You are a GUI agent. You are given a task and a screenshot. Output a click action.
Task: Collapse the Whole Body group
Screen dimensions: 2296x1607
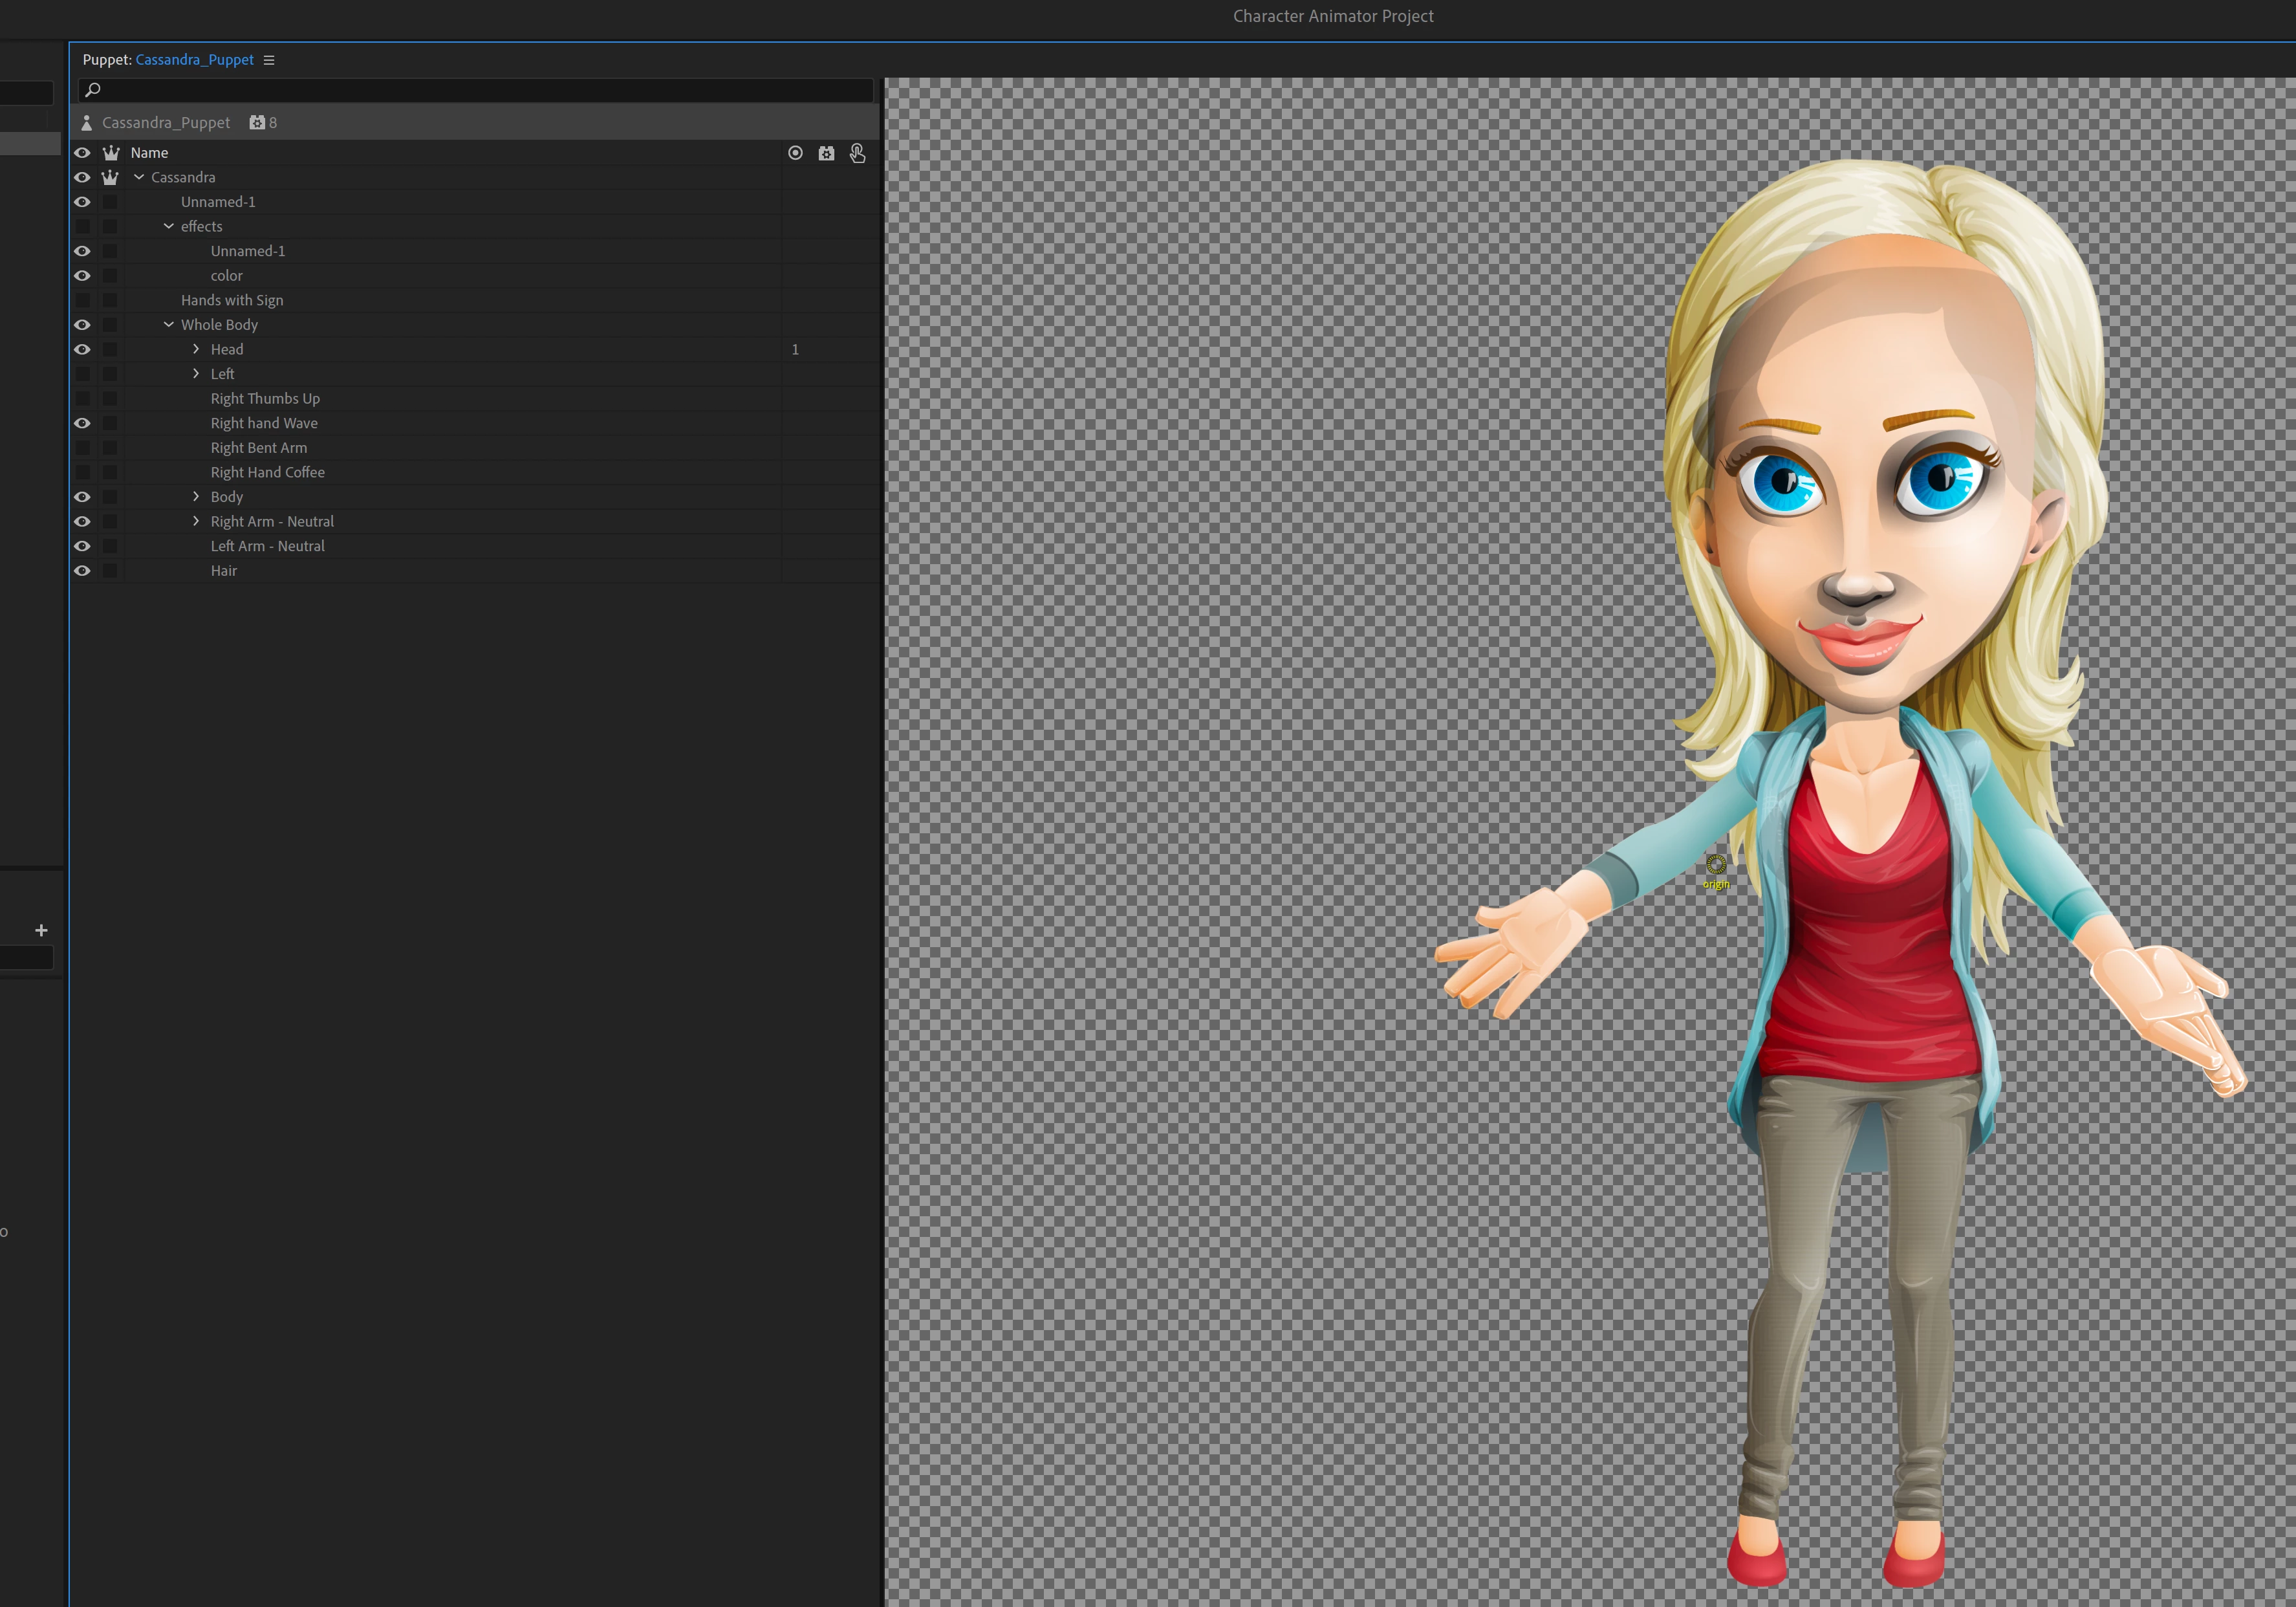coord(168,325)
